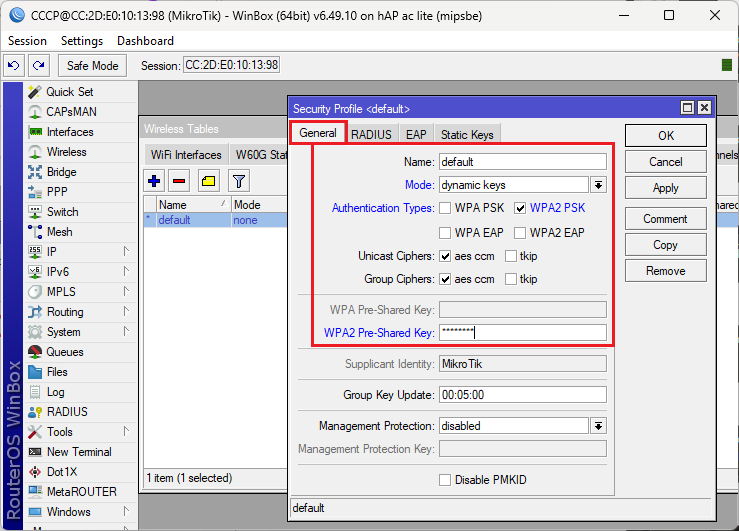Switch to the EAP tab
Screen dimensions: 739x531
(x=416, y=134)
